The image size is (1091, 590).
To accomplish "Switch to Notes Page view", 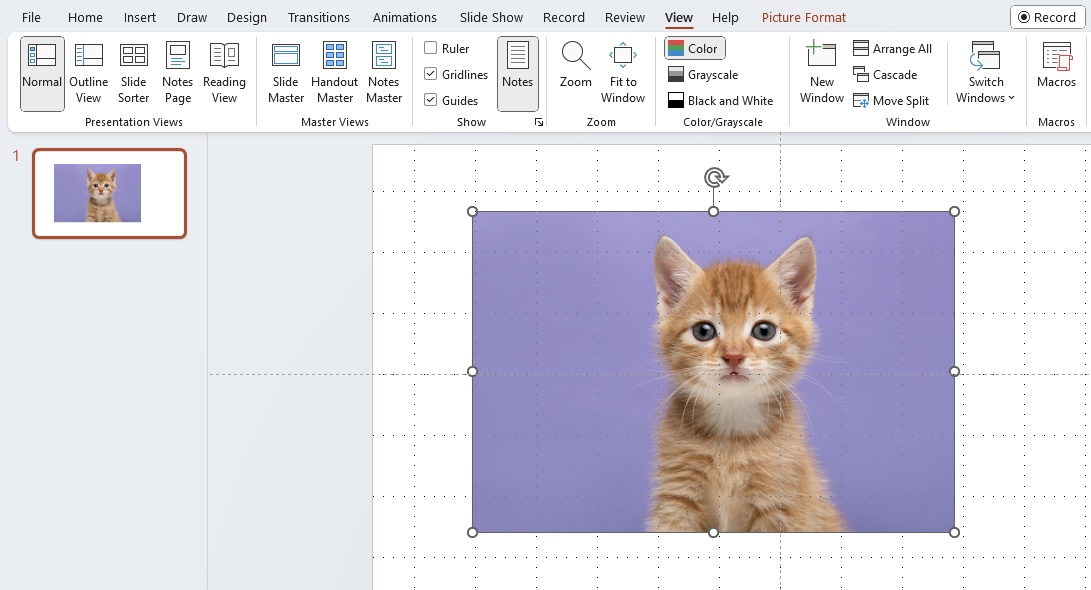I will tap(177, 74).
